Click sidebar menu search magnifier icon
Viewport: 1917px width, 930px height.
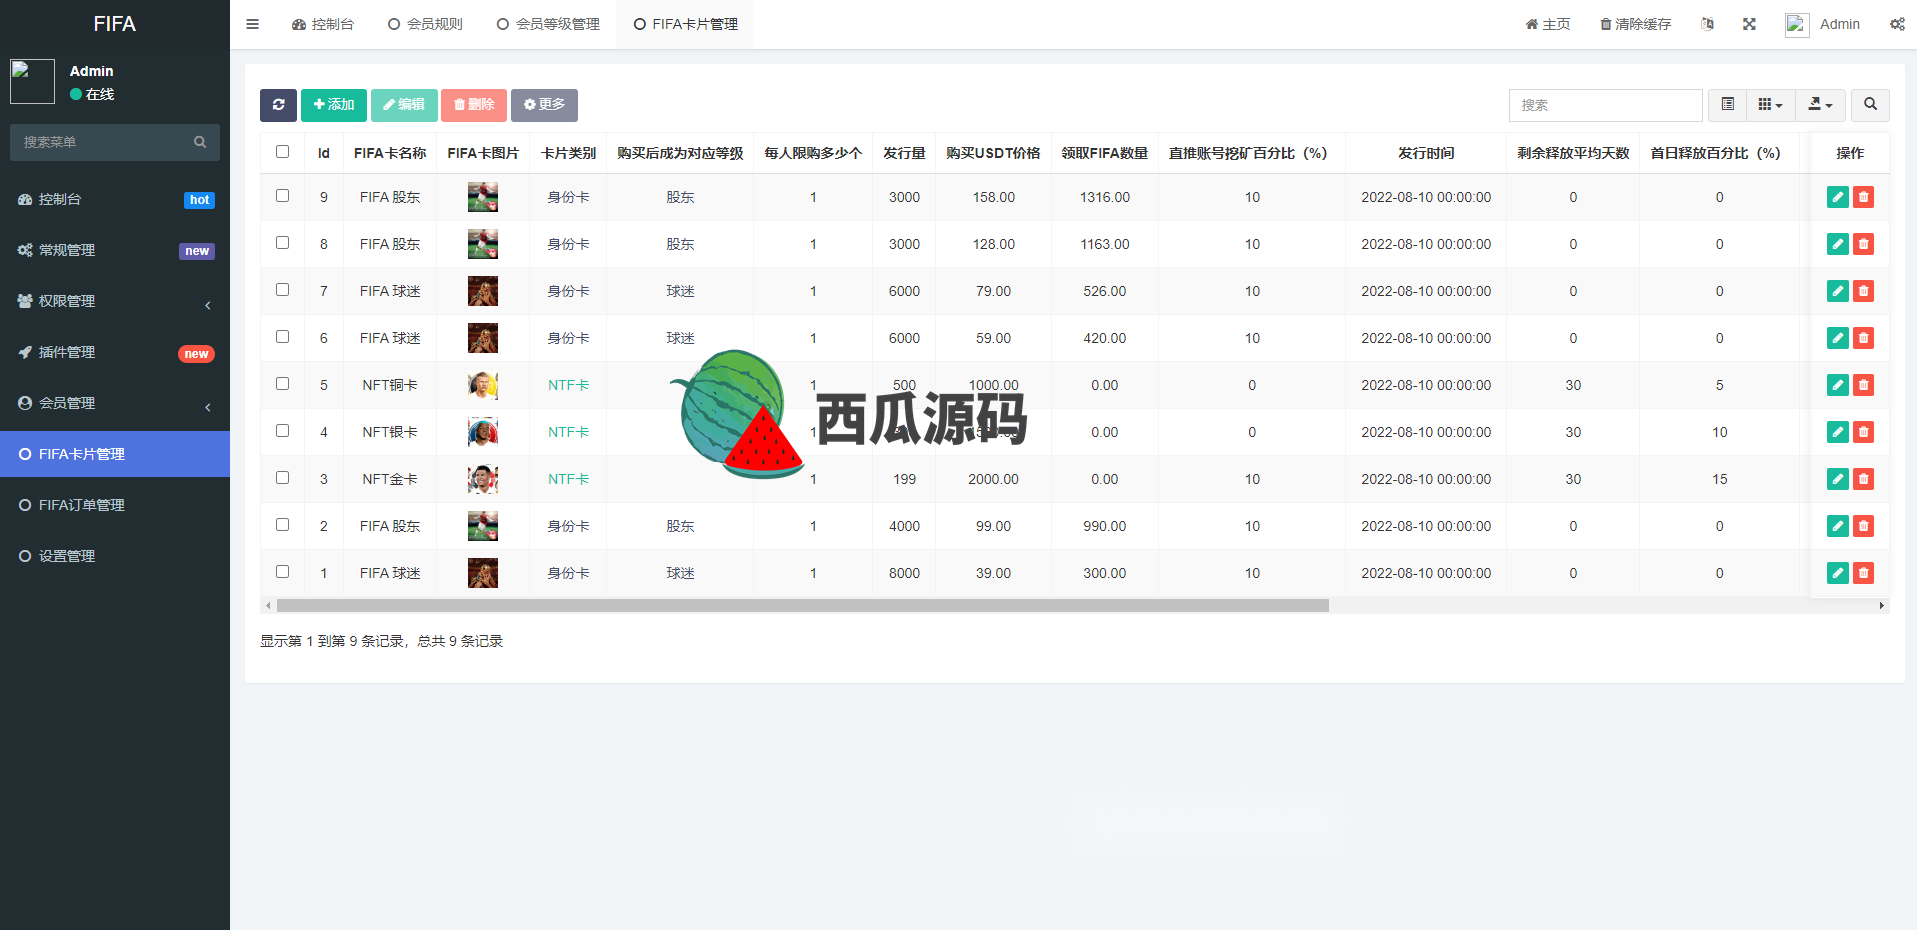pyautogui.click(x=200, y=142)
